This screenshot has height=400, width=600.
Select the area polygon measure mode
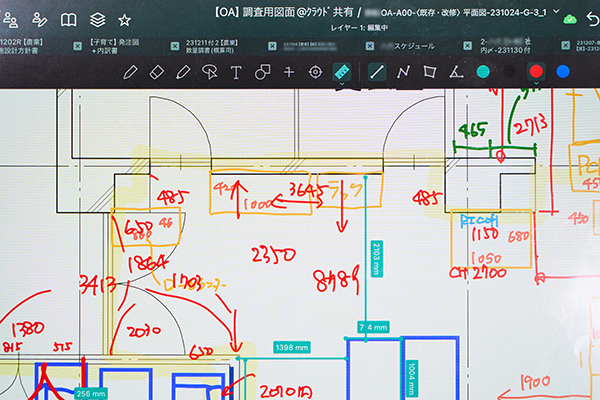click(430, 72)
